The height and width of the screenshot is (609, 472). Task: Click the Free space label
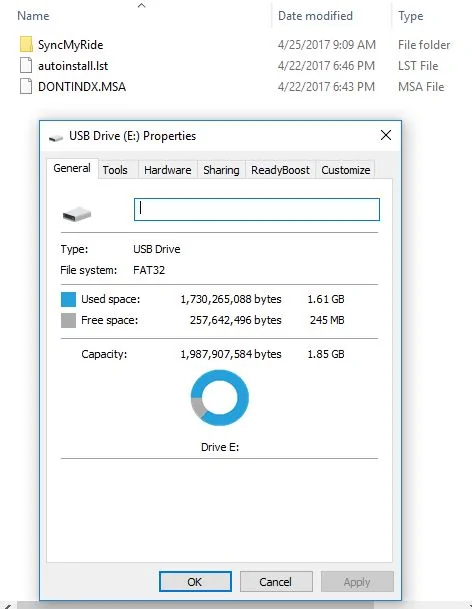point(110,320)
